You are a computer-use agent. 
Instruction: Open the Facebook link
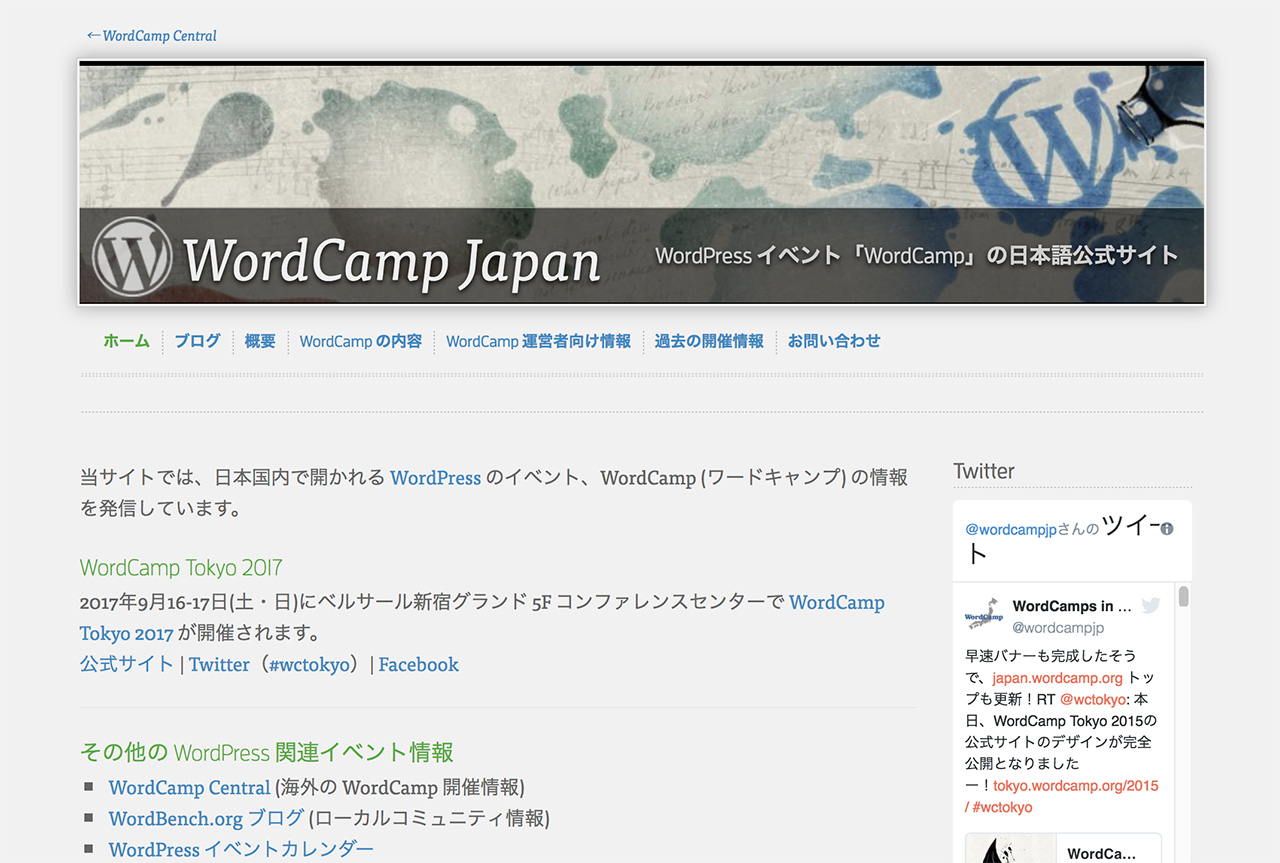point(419,664)
